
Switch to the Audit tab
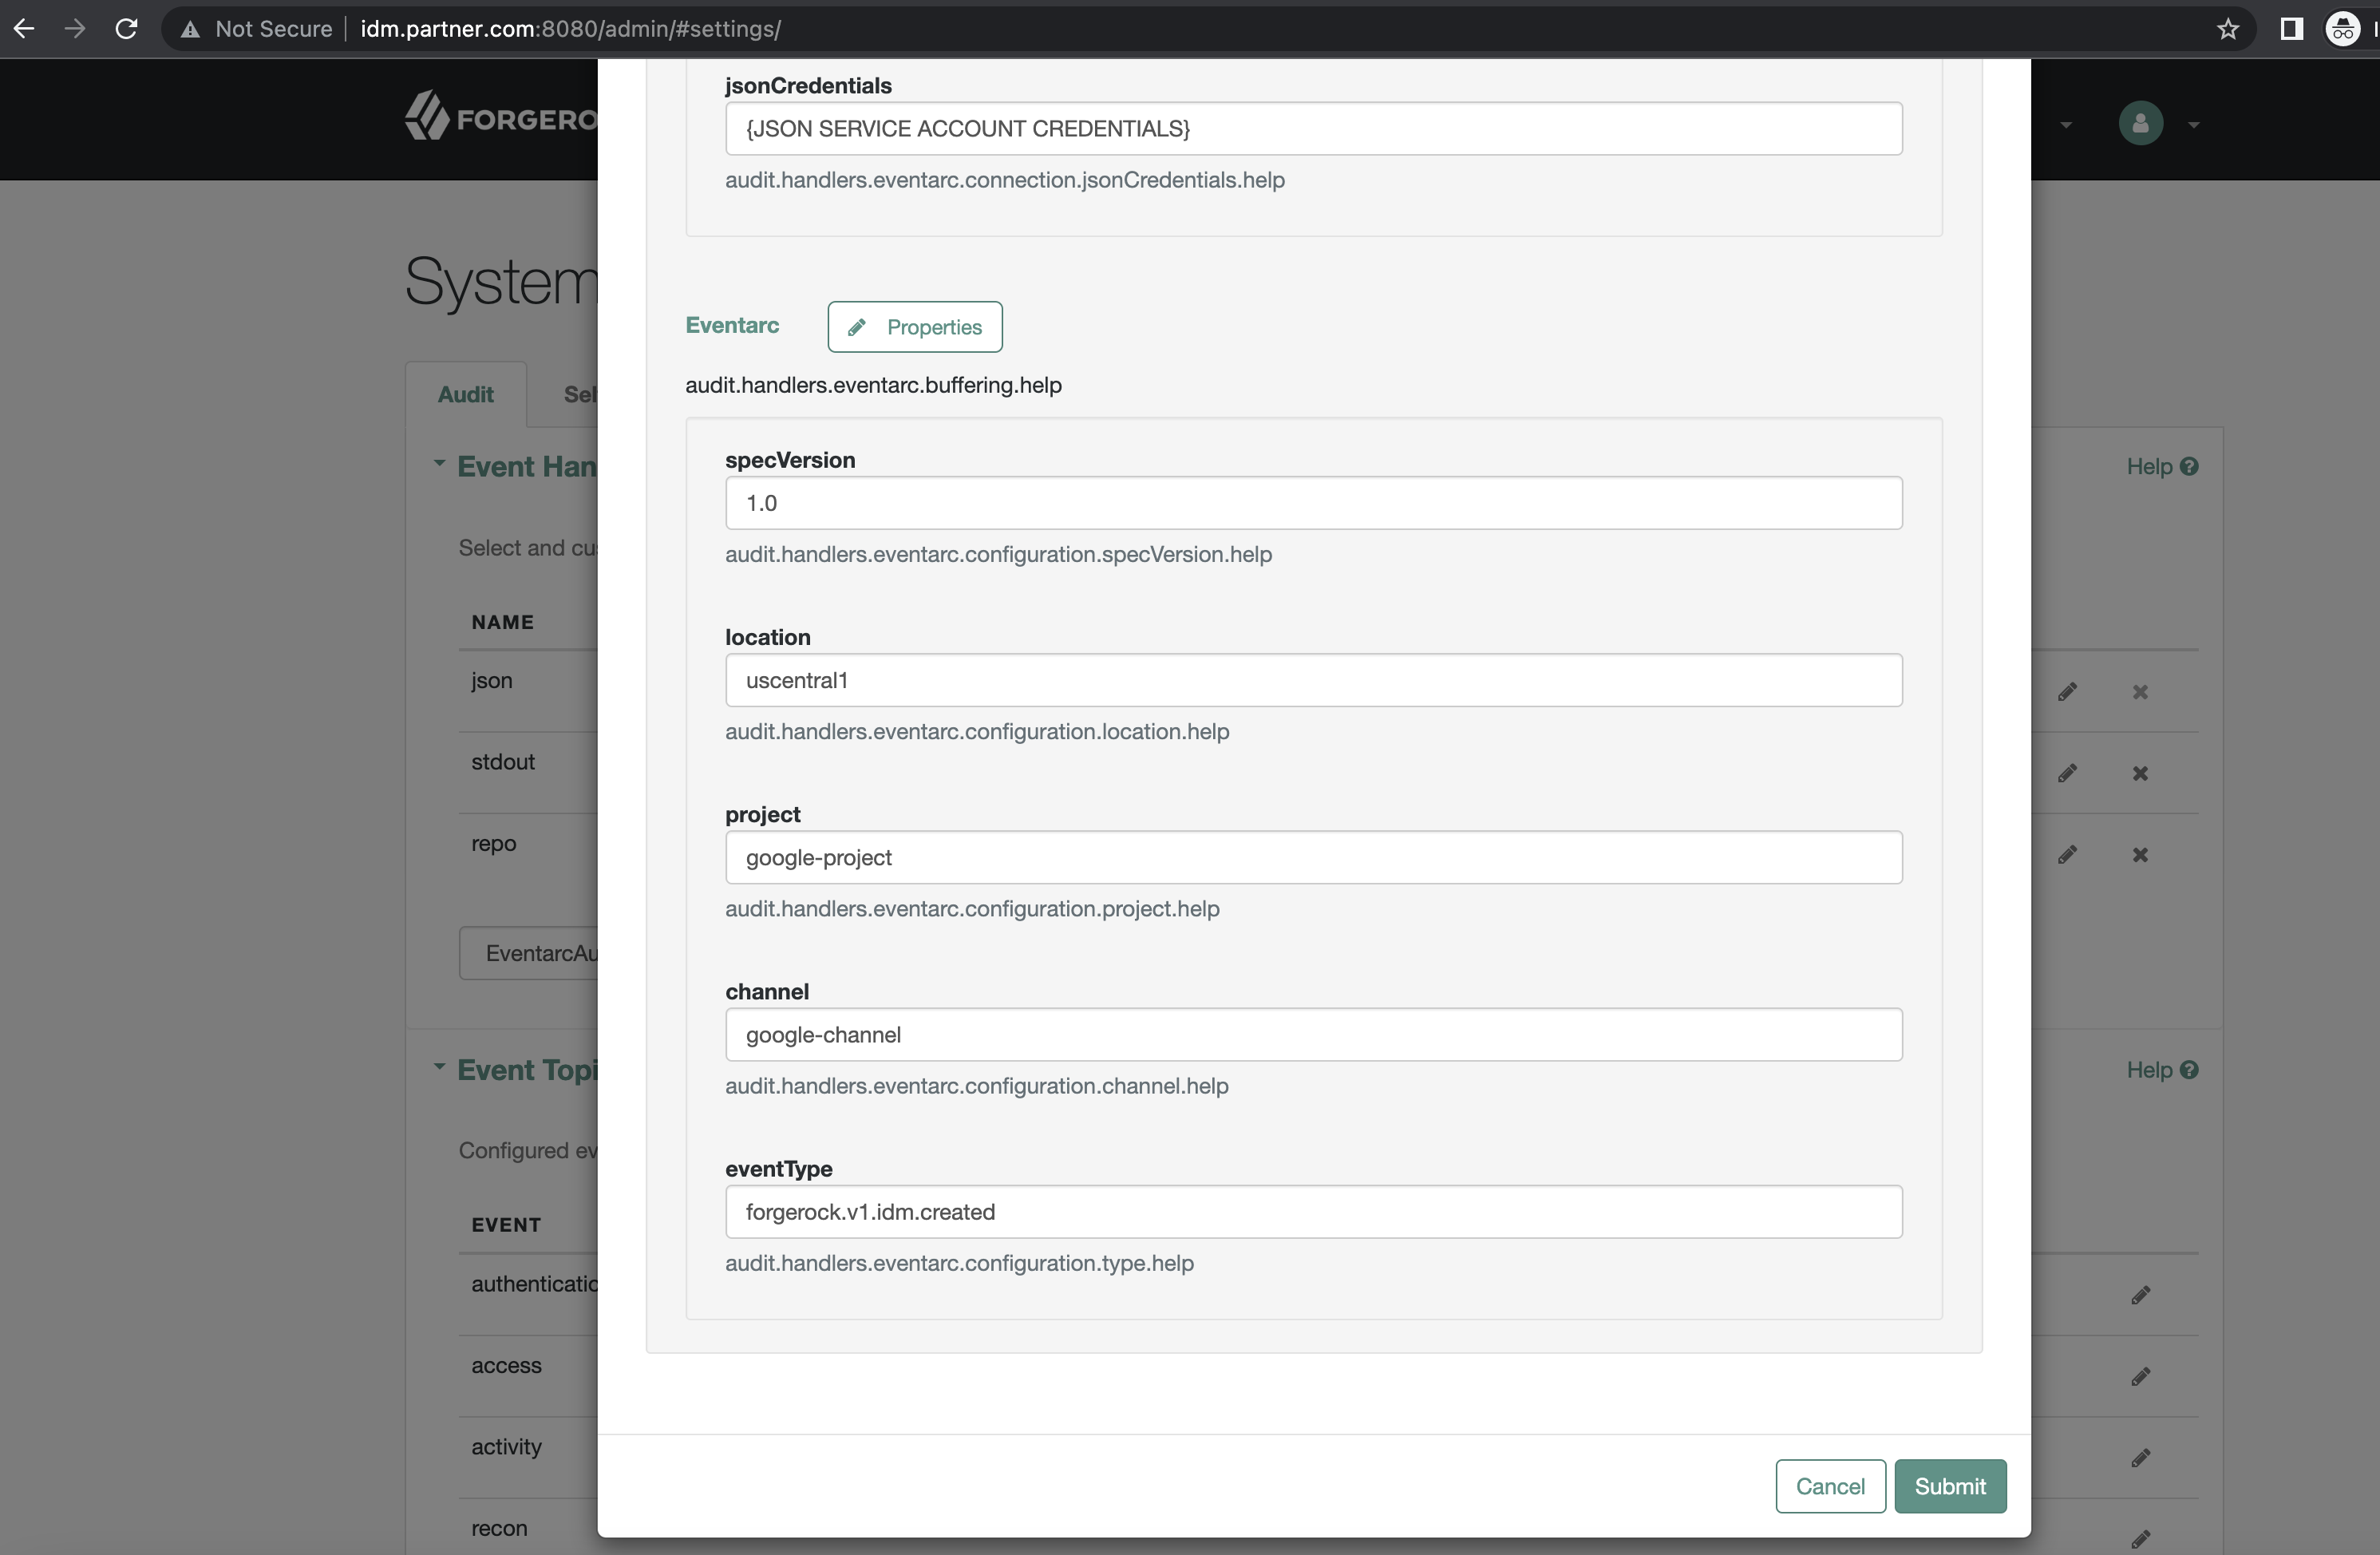click(x=465, y=395)
